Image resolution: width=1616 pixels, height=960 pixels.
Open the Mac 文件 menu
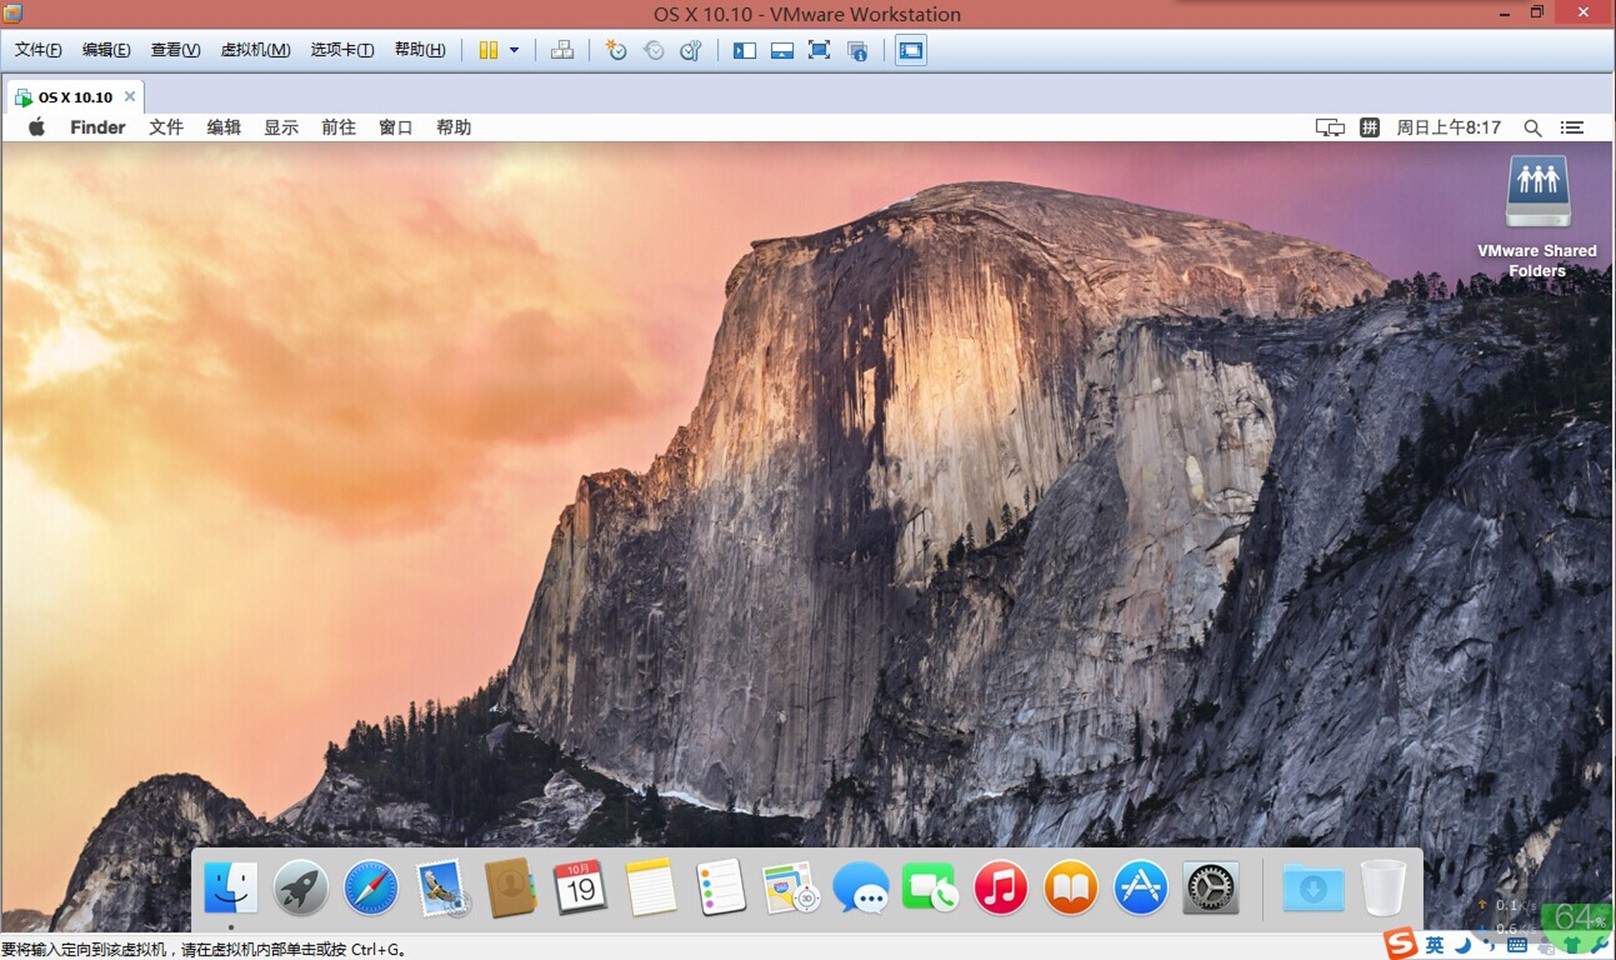(x=166, y=127)
